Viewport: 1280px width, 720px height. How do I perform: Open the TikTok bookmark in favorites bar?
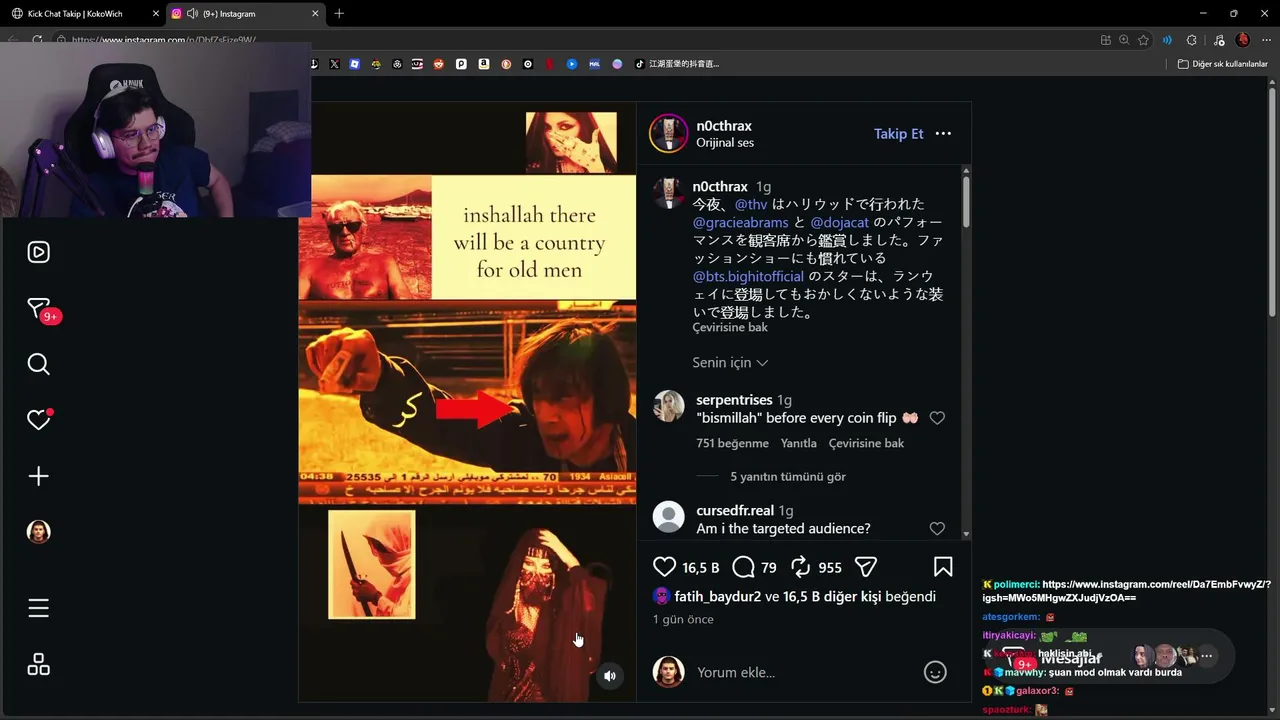678,64
